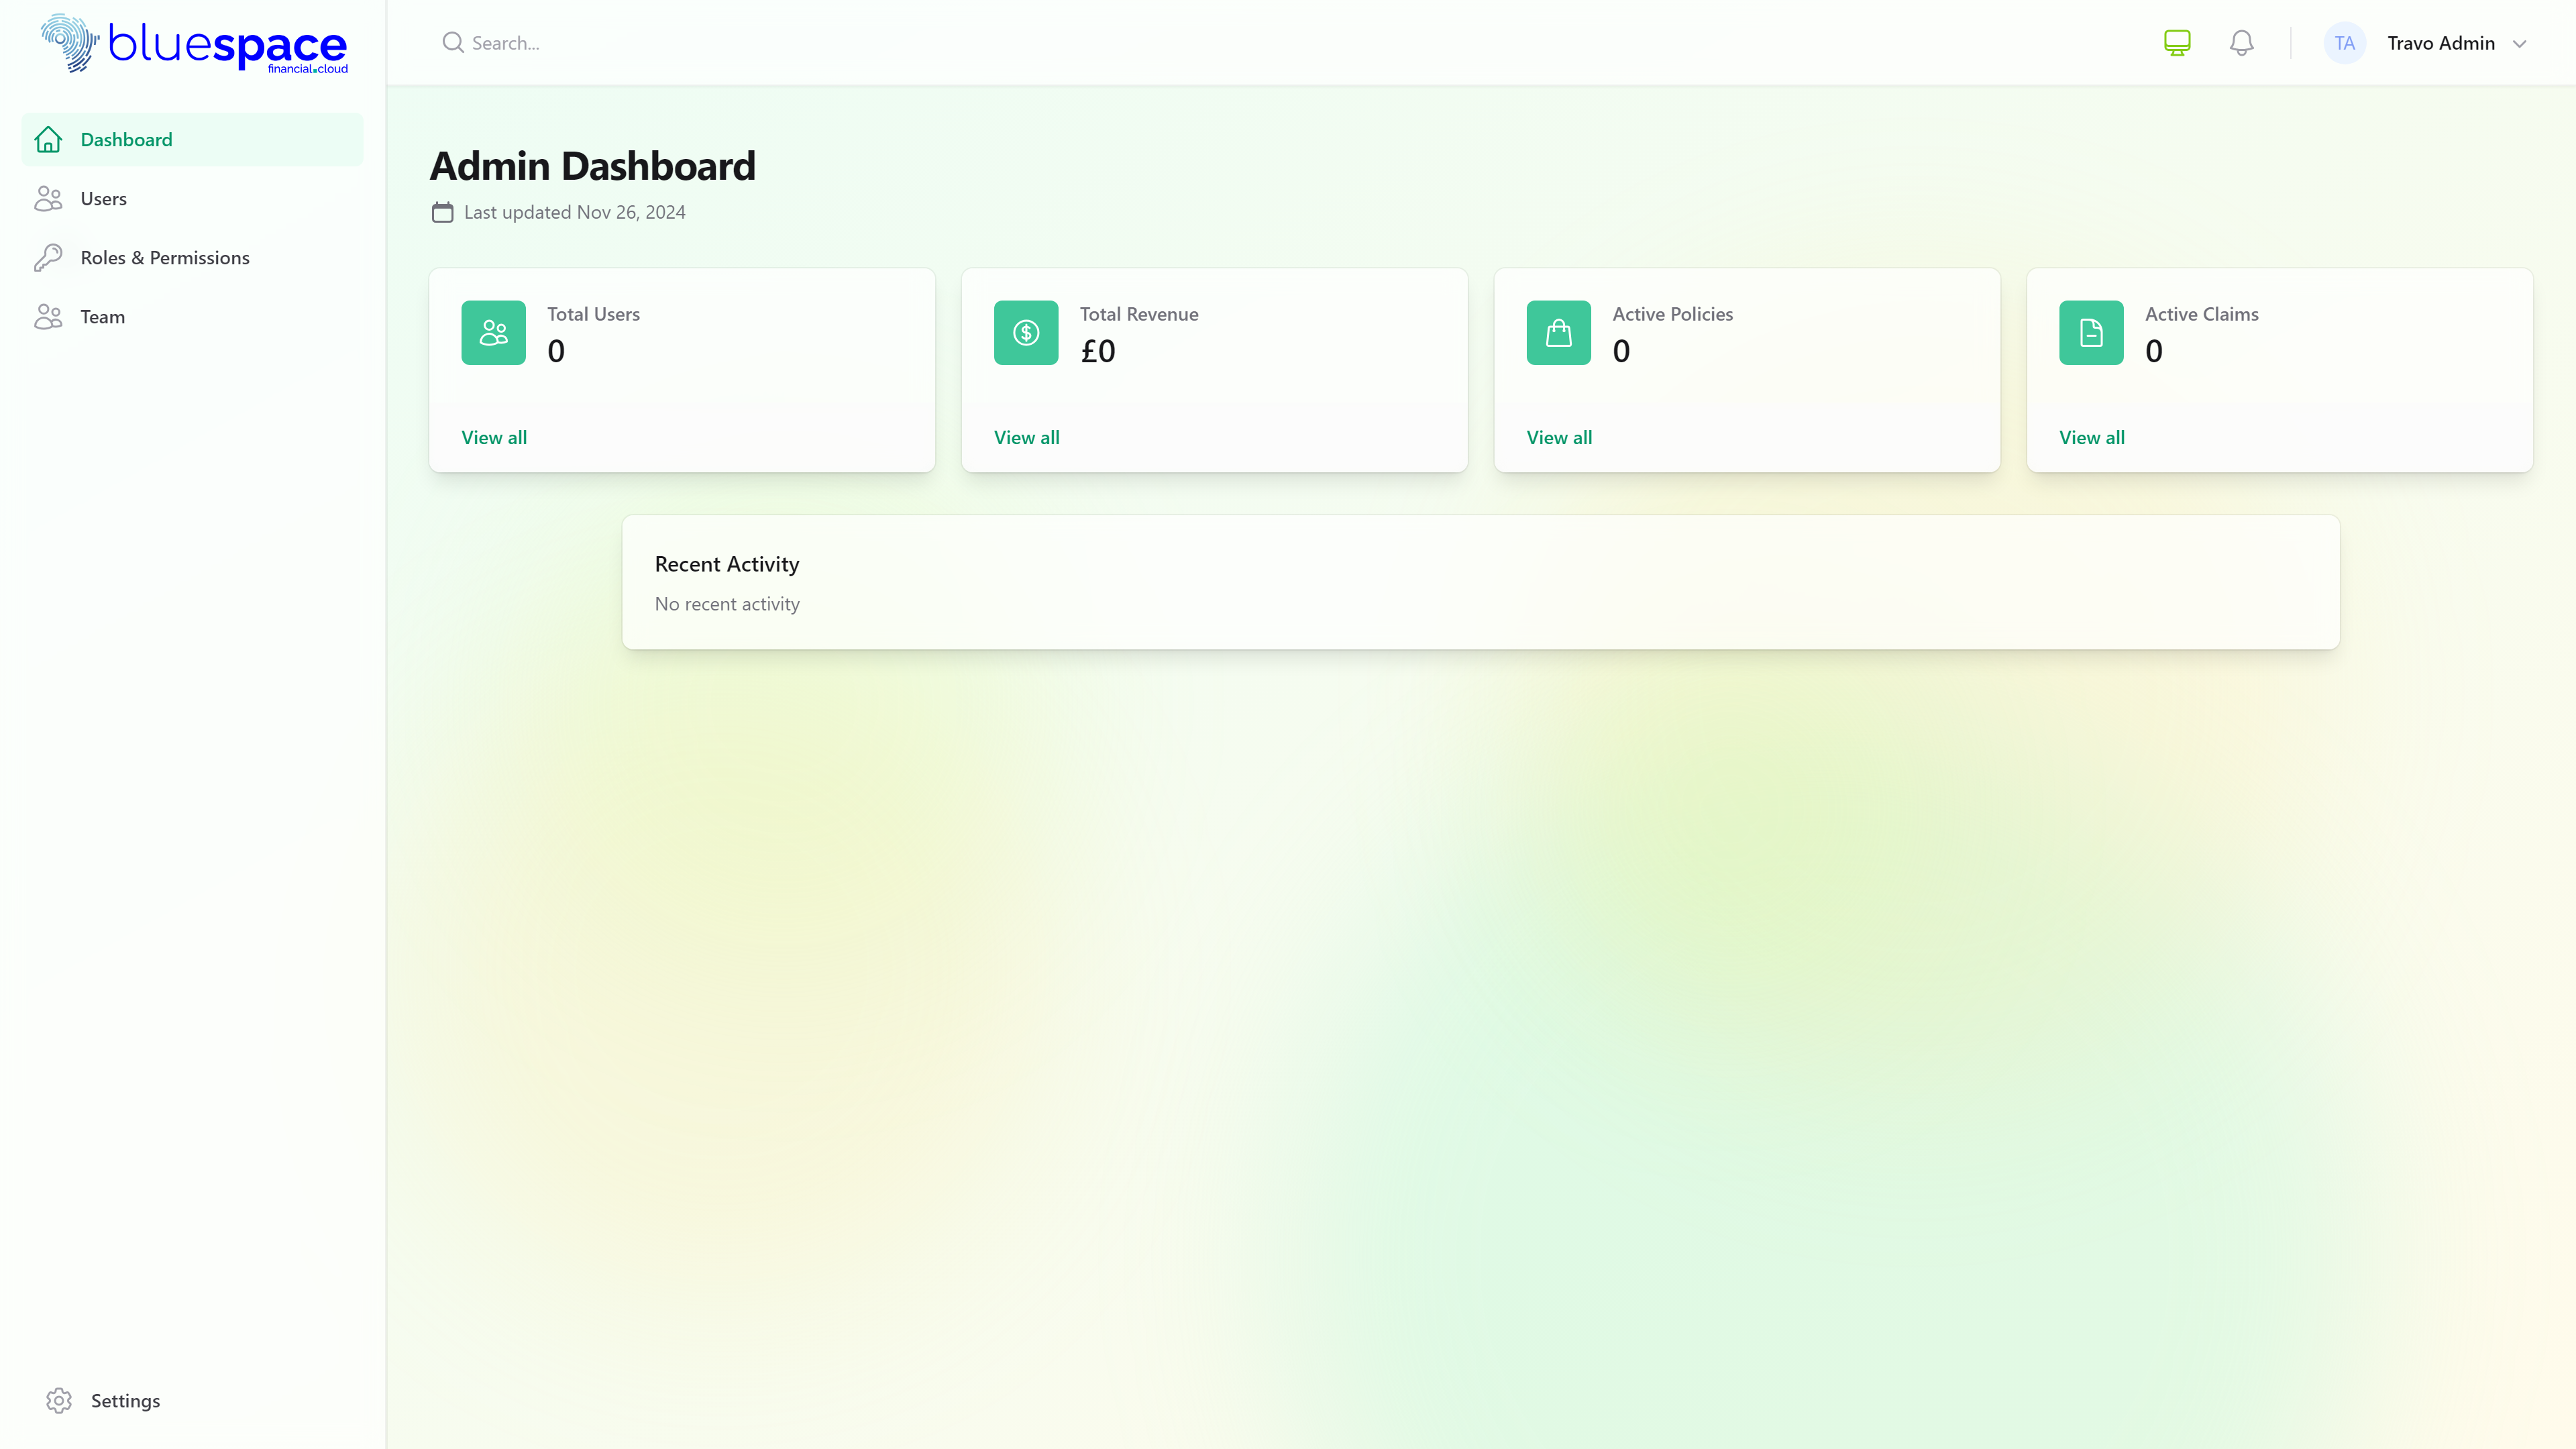Click the document icon on Active Claims card

pyautogui.click(x=2090, y=332)
